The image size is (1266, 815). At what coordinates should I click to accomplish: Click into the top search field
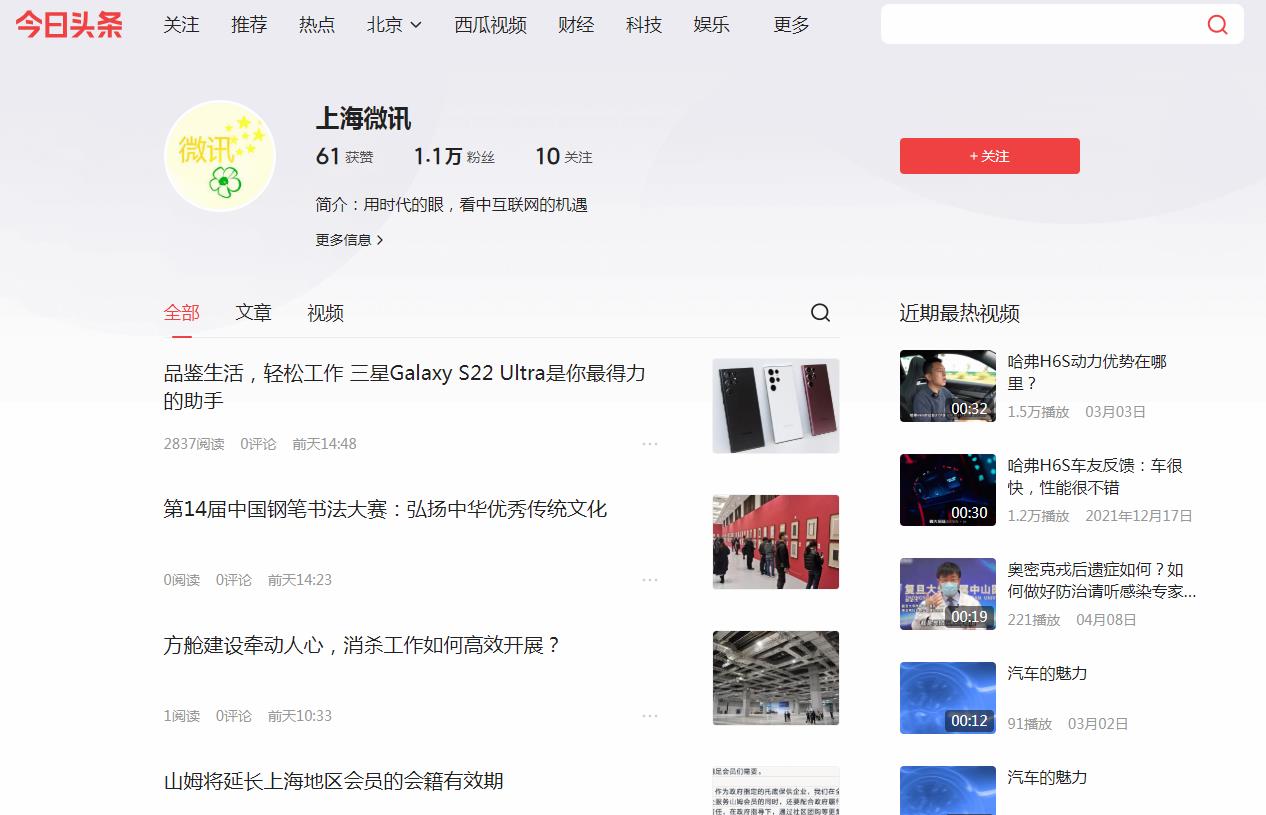click(x=1040, y=25)
